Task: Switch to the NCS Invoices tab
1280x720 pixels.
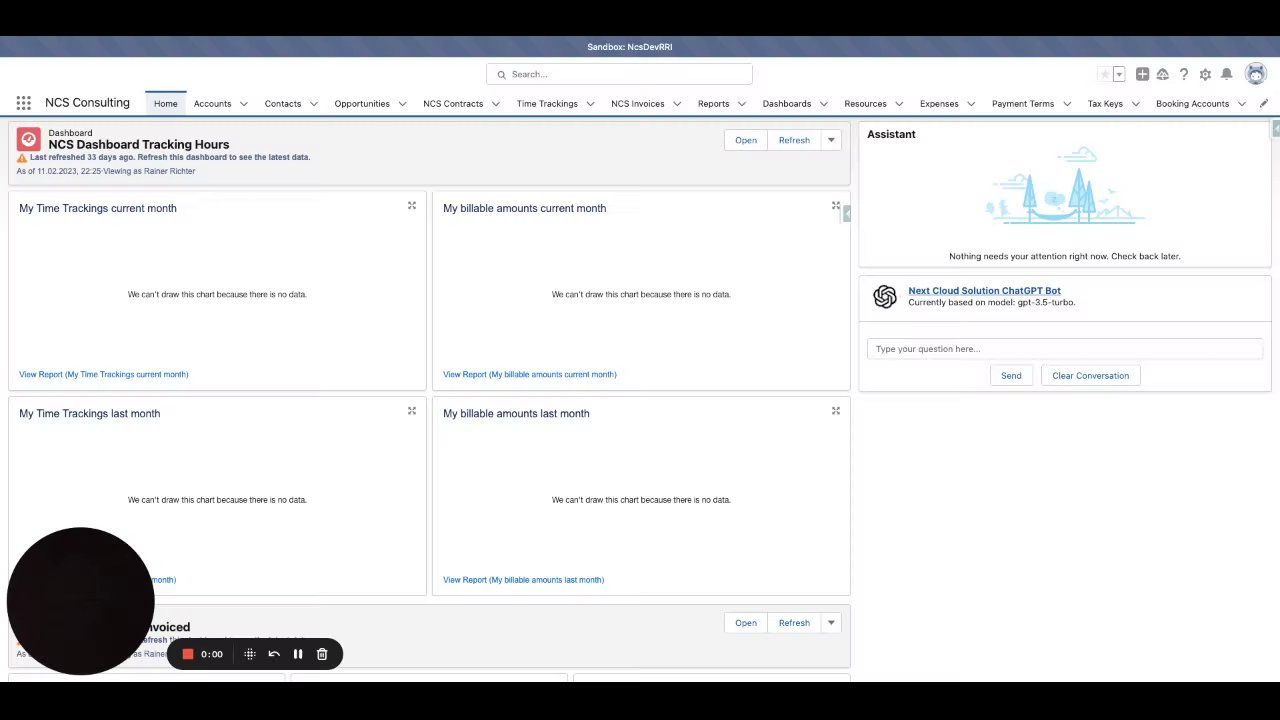Action: tap(638, 104)
